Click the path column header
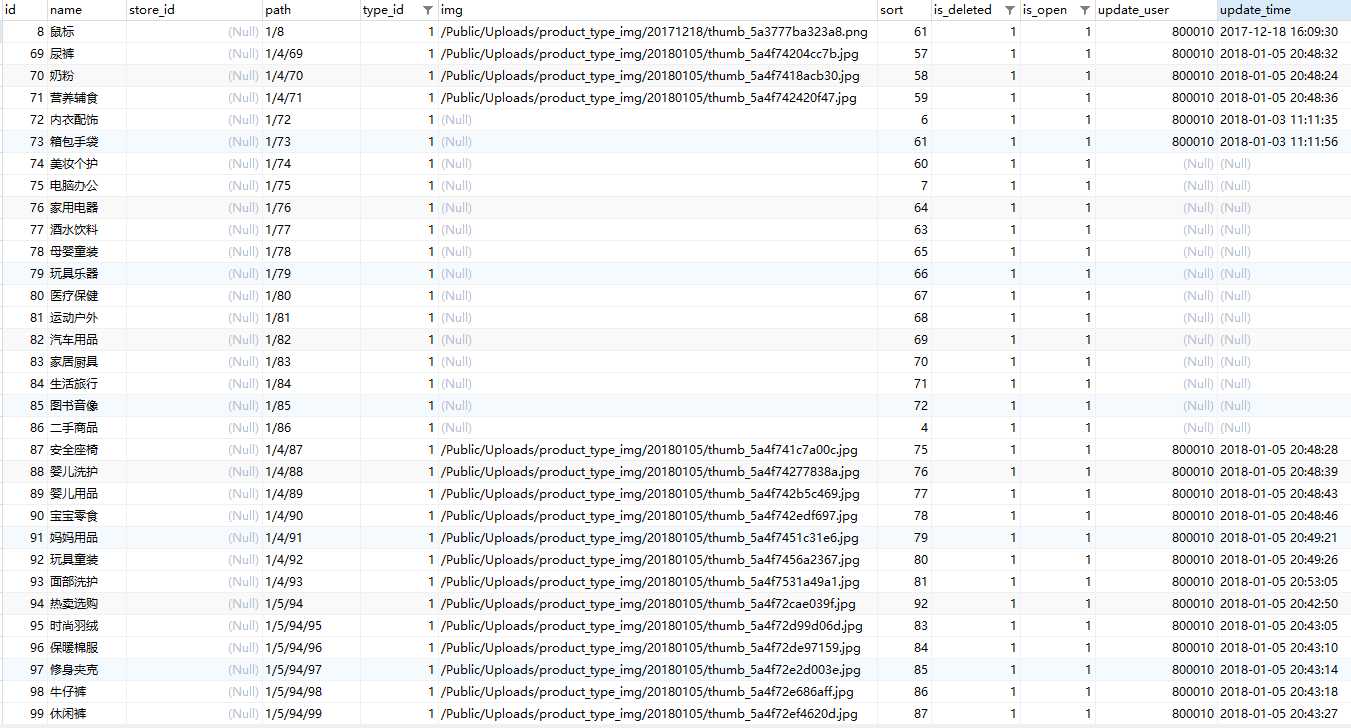This screenshot has height=728, width=1351. (311, 10)
